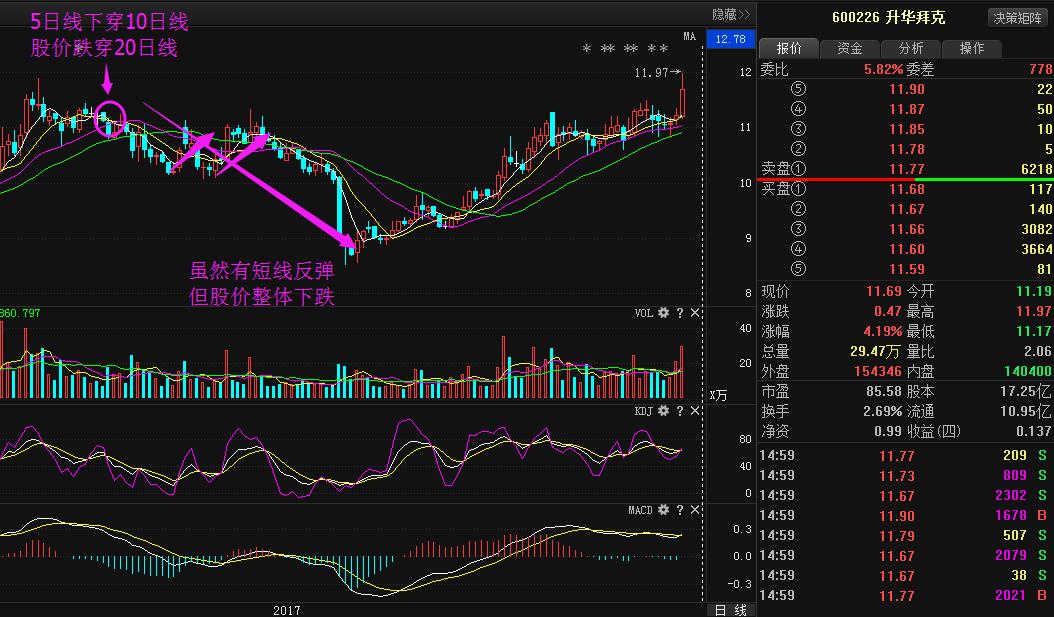Screen dimensions: 1054x617
Task: Open the KDJ indicator settings gear
Action: (x=662, y=409)
